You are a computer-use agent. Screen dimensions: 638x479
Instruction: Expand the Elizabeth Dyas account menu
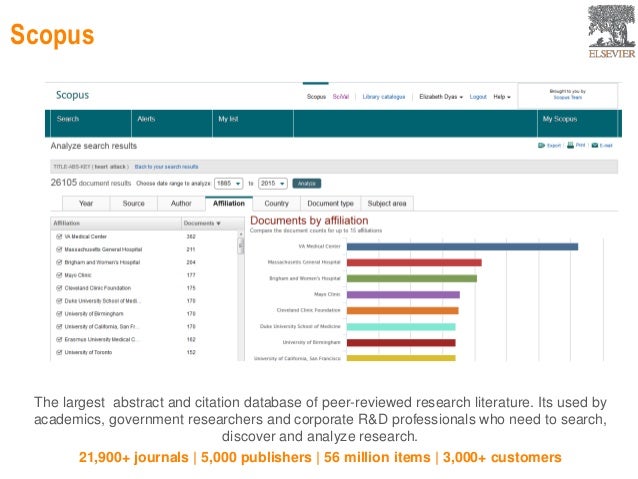tap(441, 97)
